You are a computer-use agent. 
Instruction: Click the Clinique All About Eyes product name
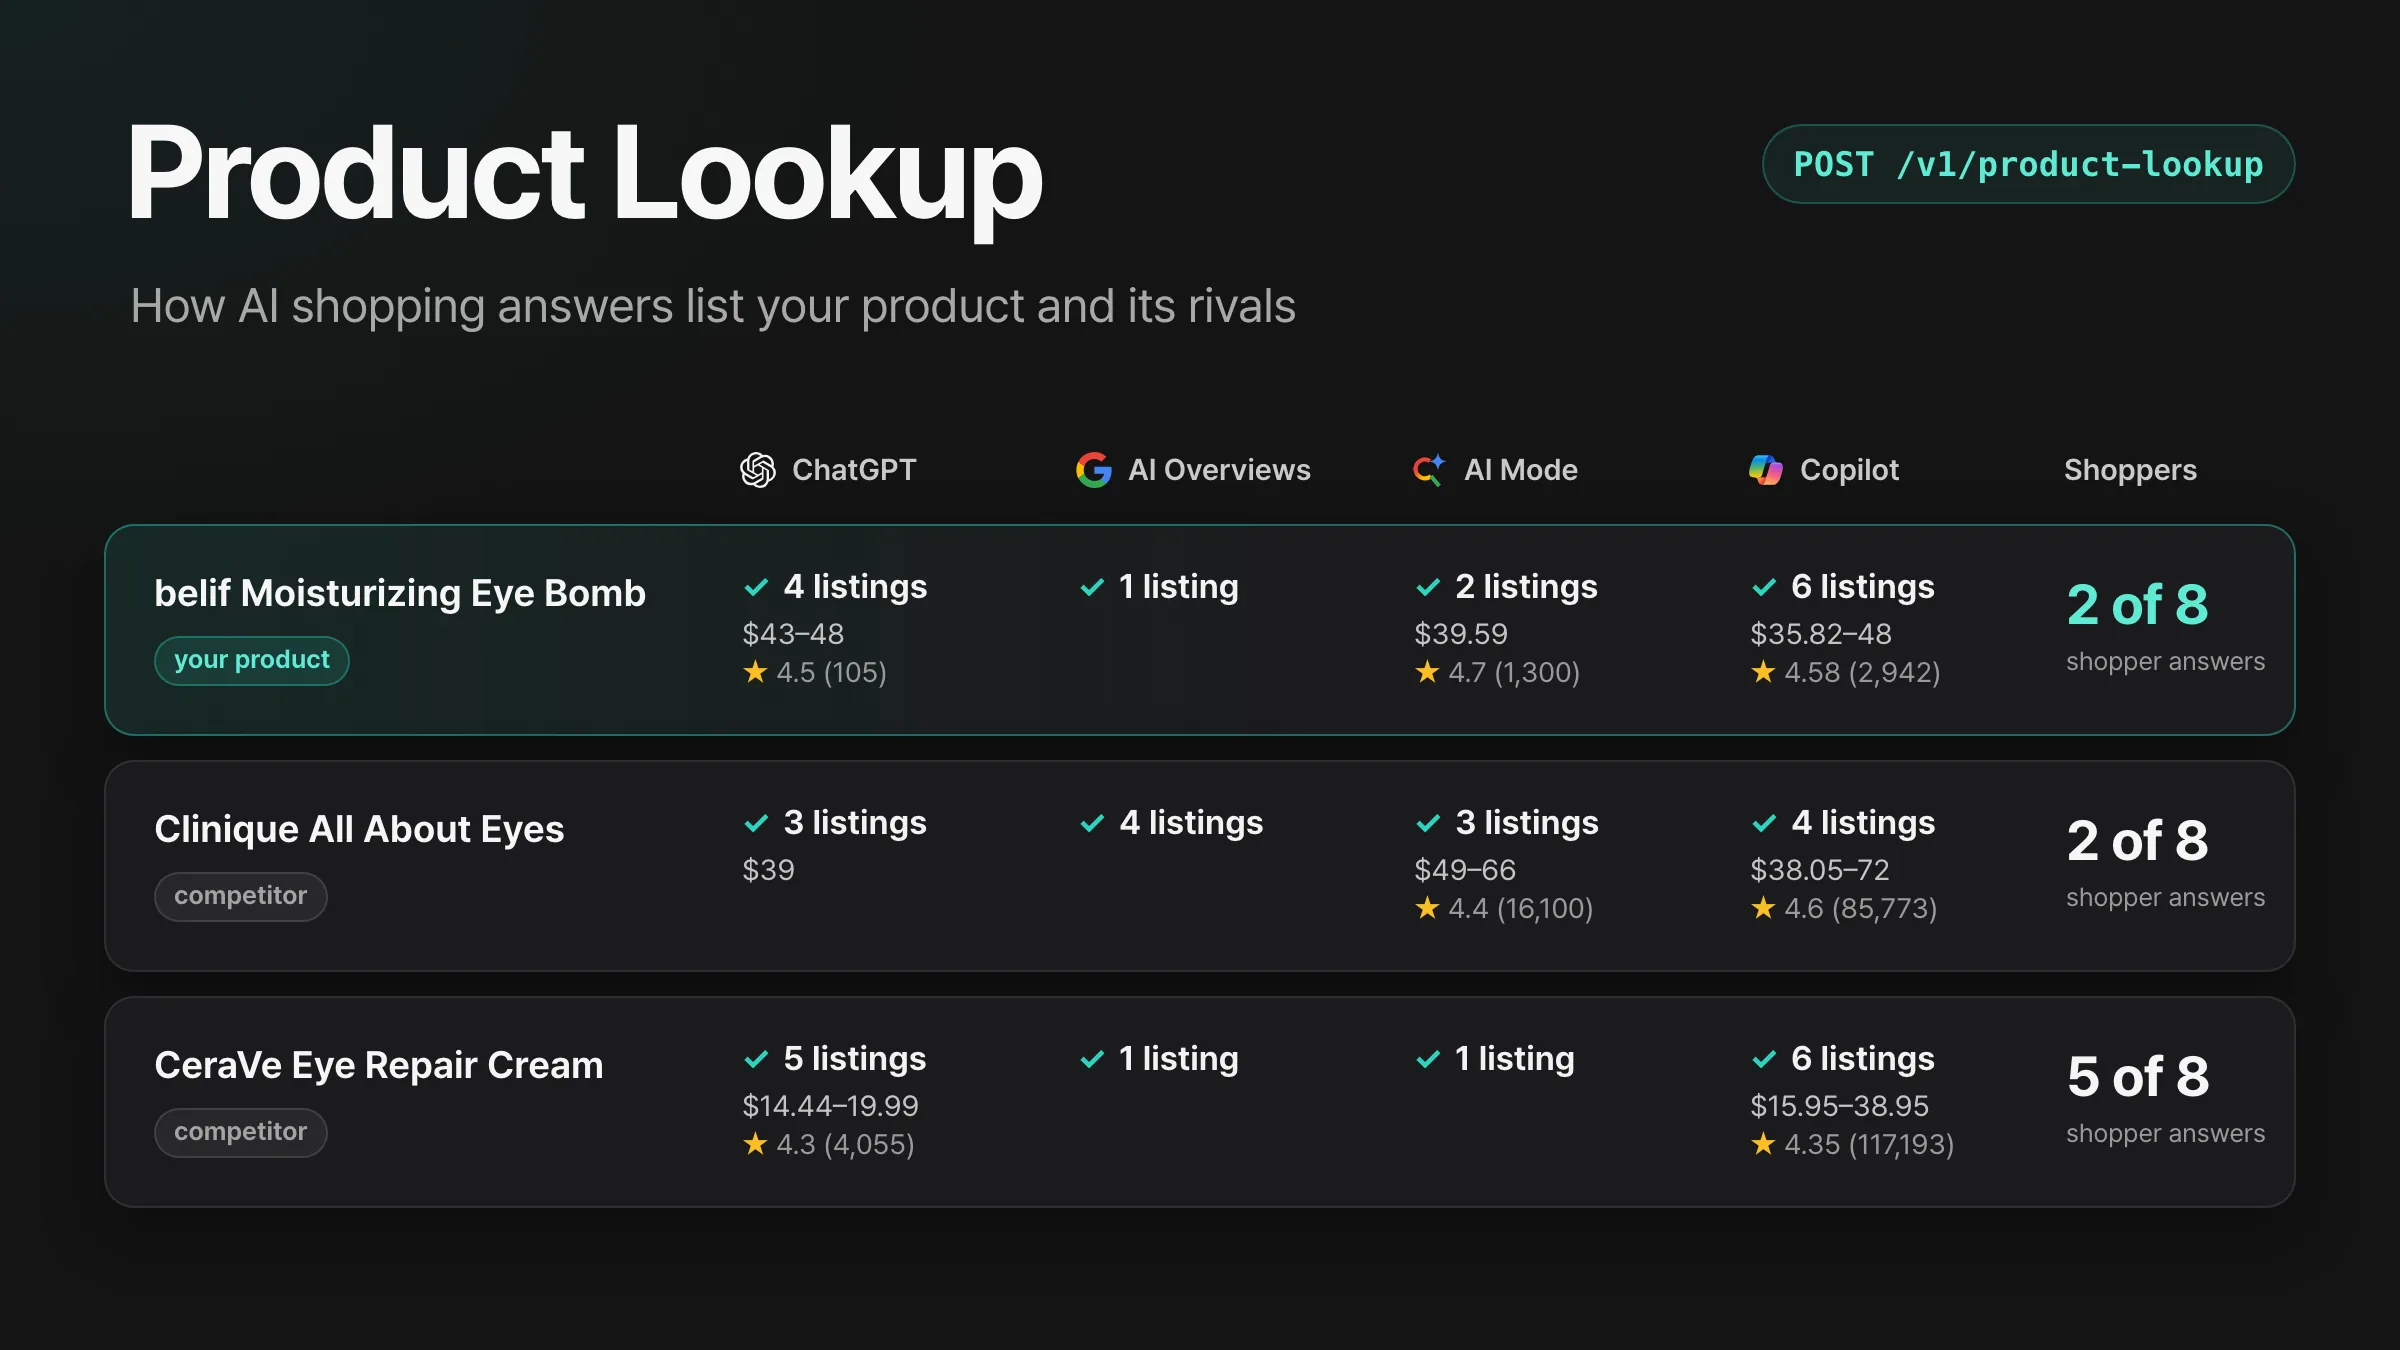point(359,829)
